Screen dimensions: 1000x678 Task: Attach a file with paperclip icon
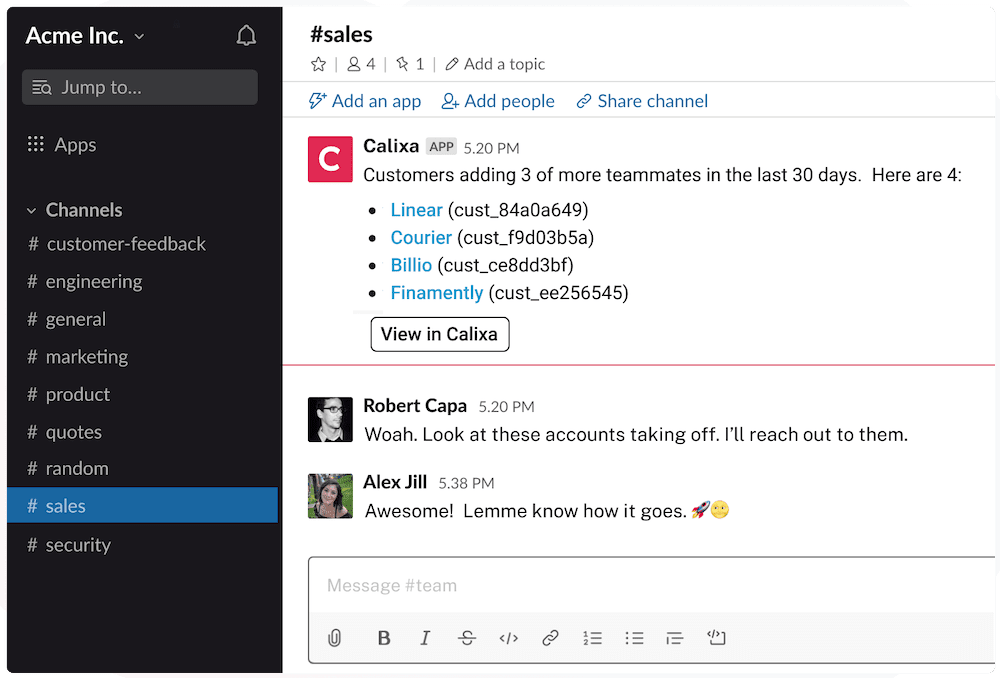[x=335, y=638]
